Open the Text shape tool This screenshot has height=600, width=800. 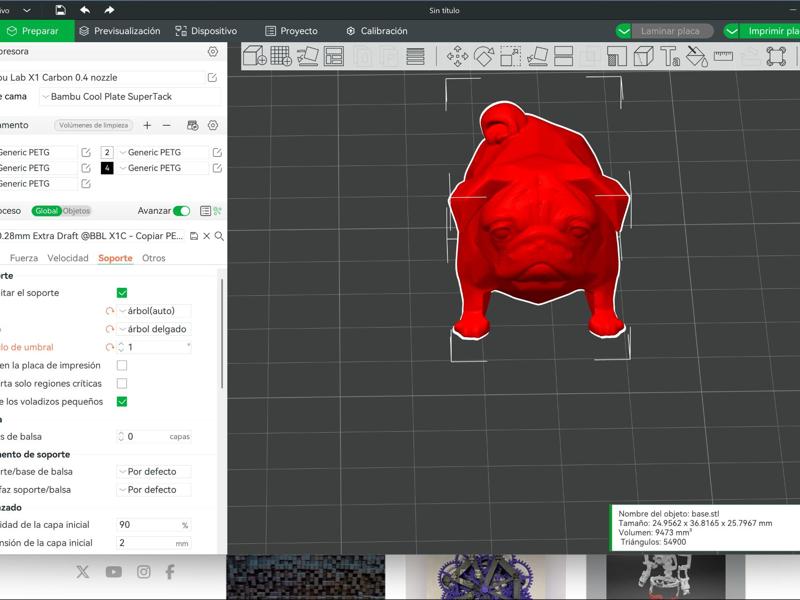pyautogui.click(x=670, y=57)
